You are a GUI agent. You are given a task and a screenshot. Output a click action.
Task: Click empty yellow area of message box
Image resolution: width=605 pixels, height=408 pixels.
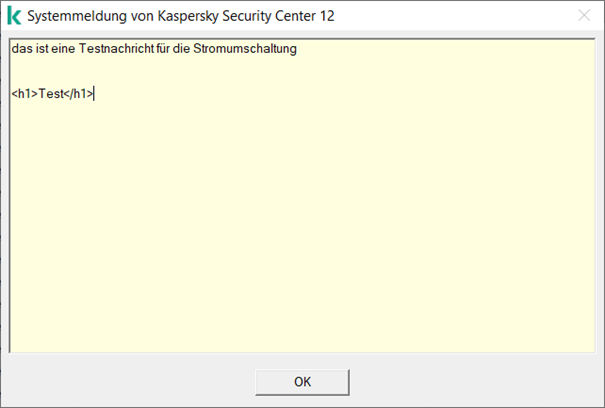coord(300,230)
